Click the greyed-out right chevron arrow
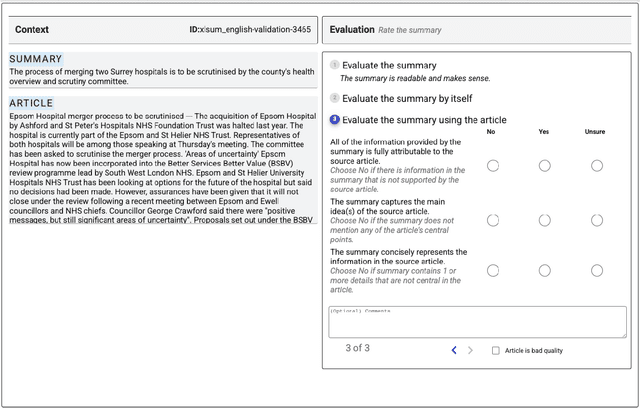 tap(472, 350)
